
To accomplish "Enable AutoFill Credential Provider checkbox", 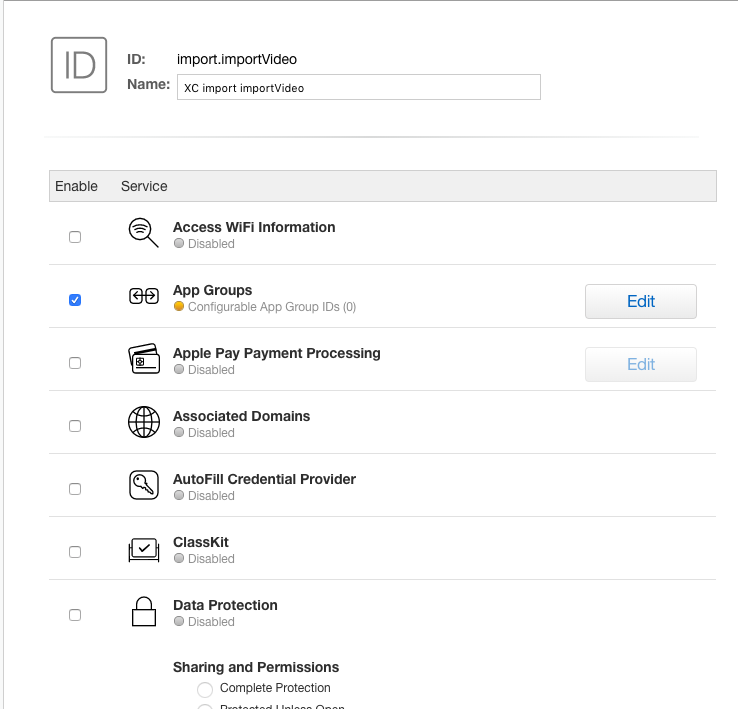I will tap(75, 489).
